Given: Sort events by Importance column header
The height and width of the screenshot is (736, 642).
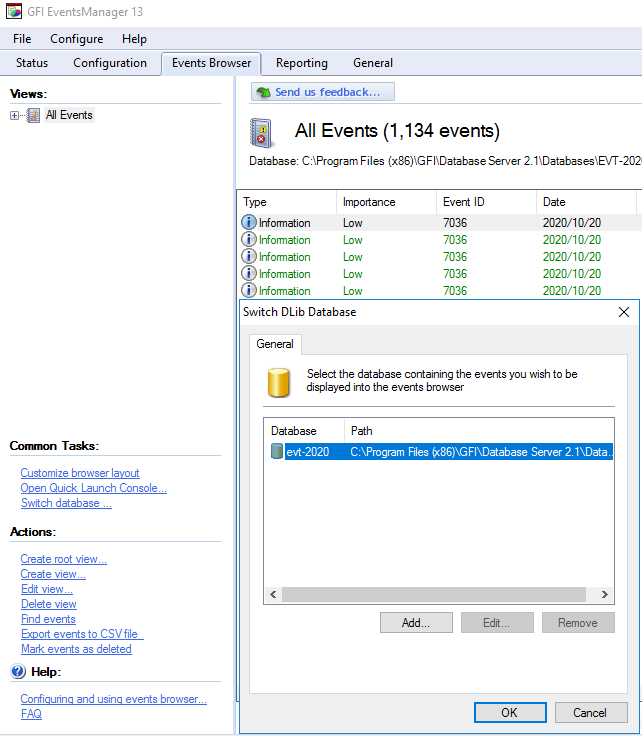Looking at the screenshot, I should [x=386, y=202].
